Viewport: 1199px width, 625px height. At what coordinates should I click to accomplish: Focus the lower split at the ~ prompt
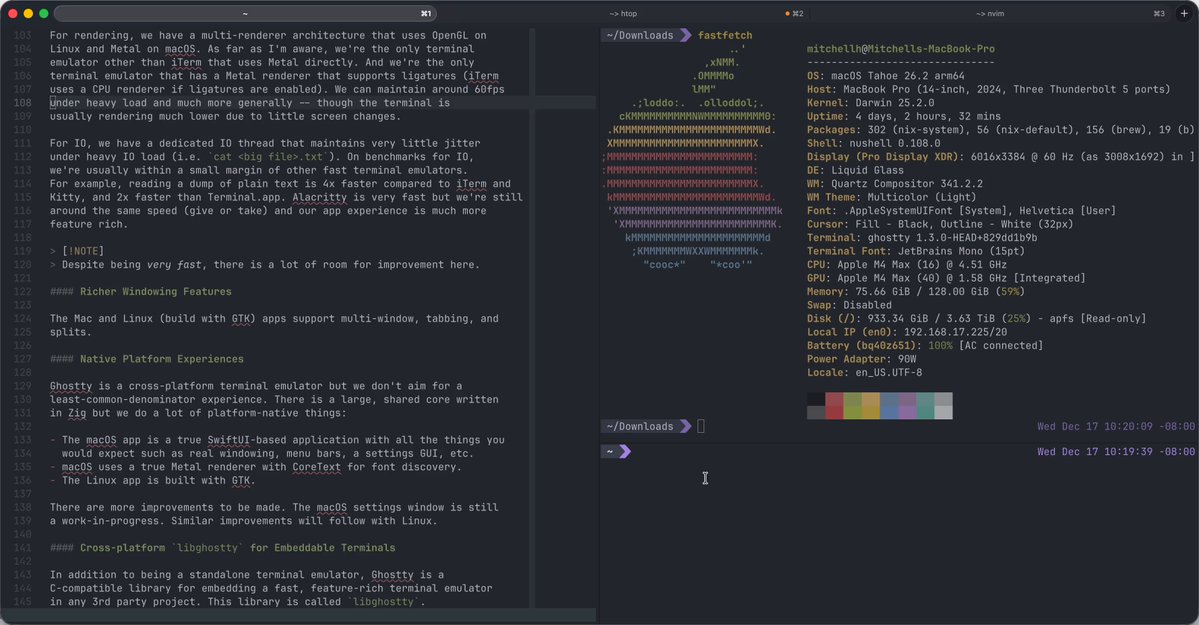(898, 535)
